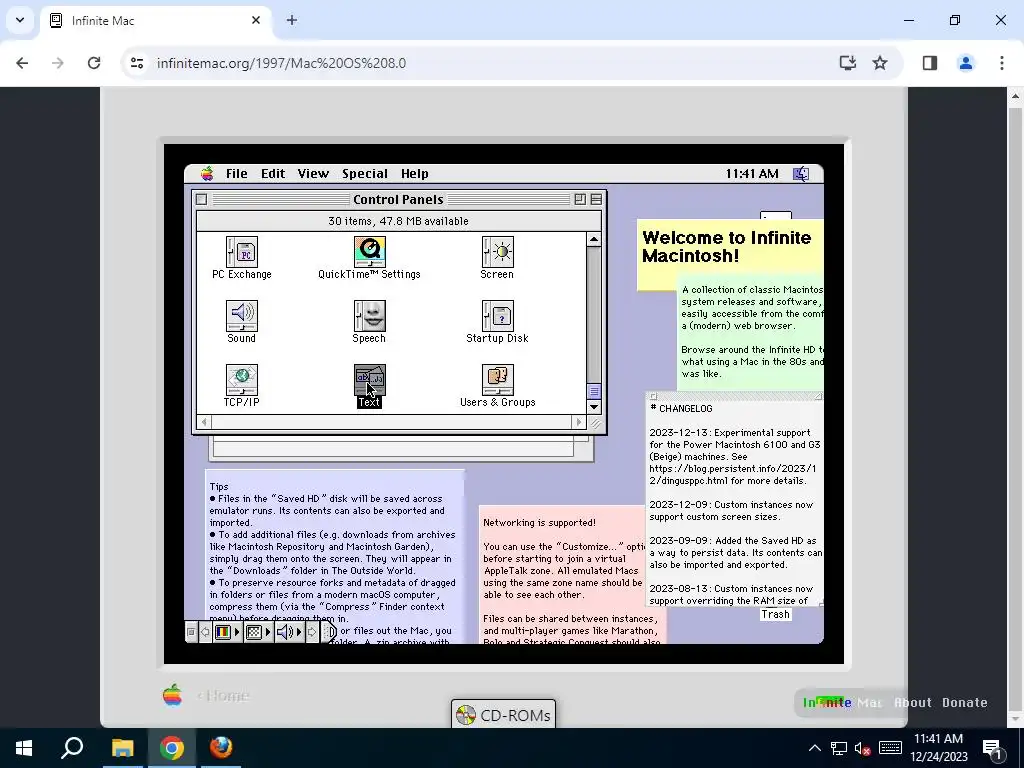Screen dimensions: 1024x768
Task: Click the Control Panels scroll down arrow
Action: [x=594, y=407]
